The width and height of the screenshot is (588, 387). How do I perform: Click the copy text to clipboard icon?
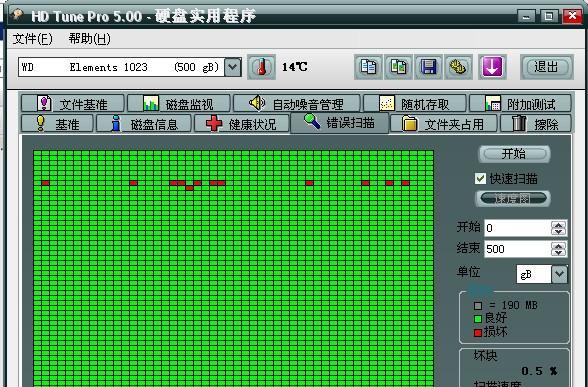click(x=368, y=67)
